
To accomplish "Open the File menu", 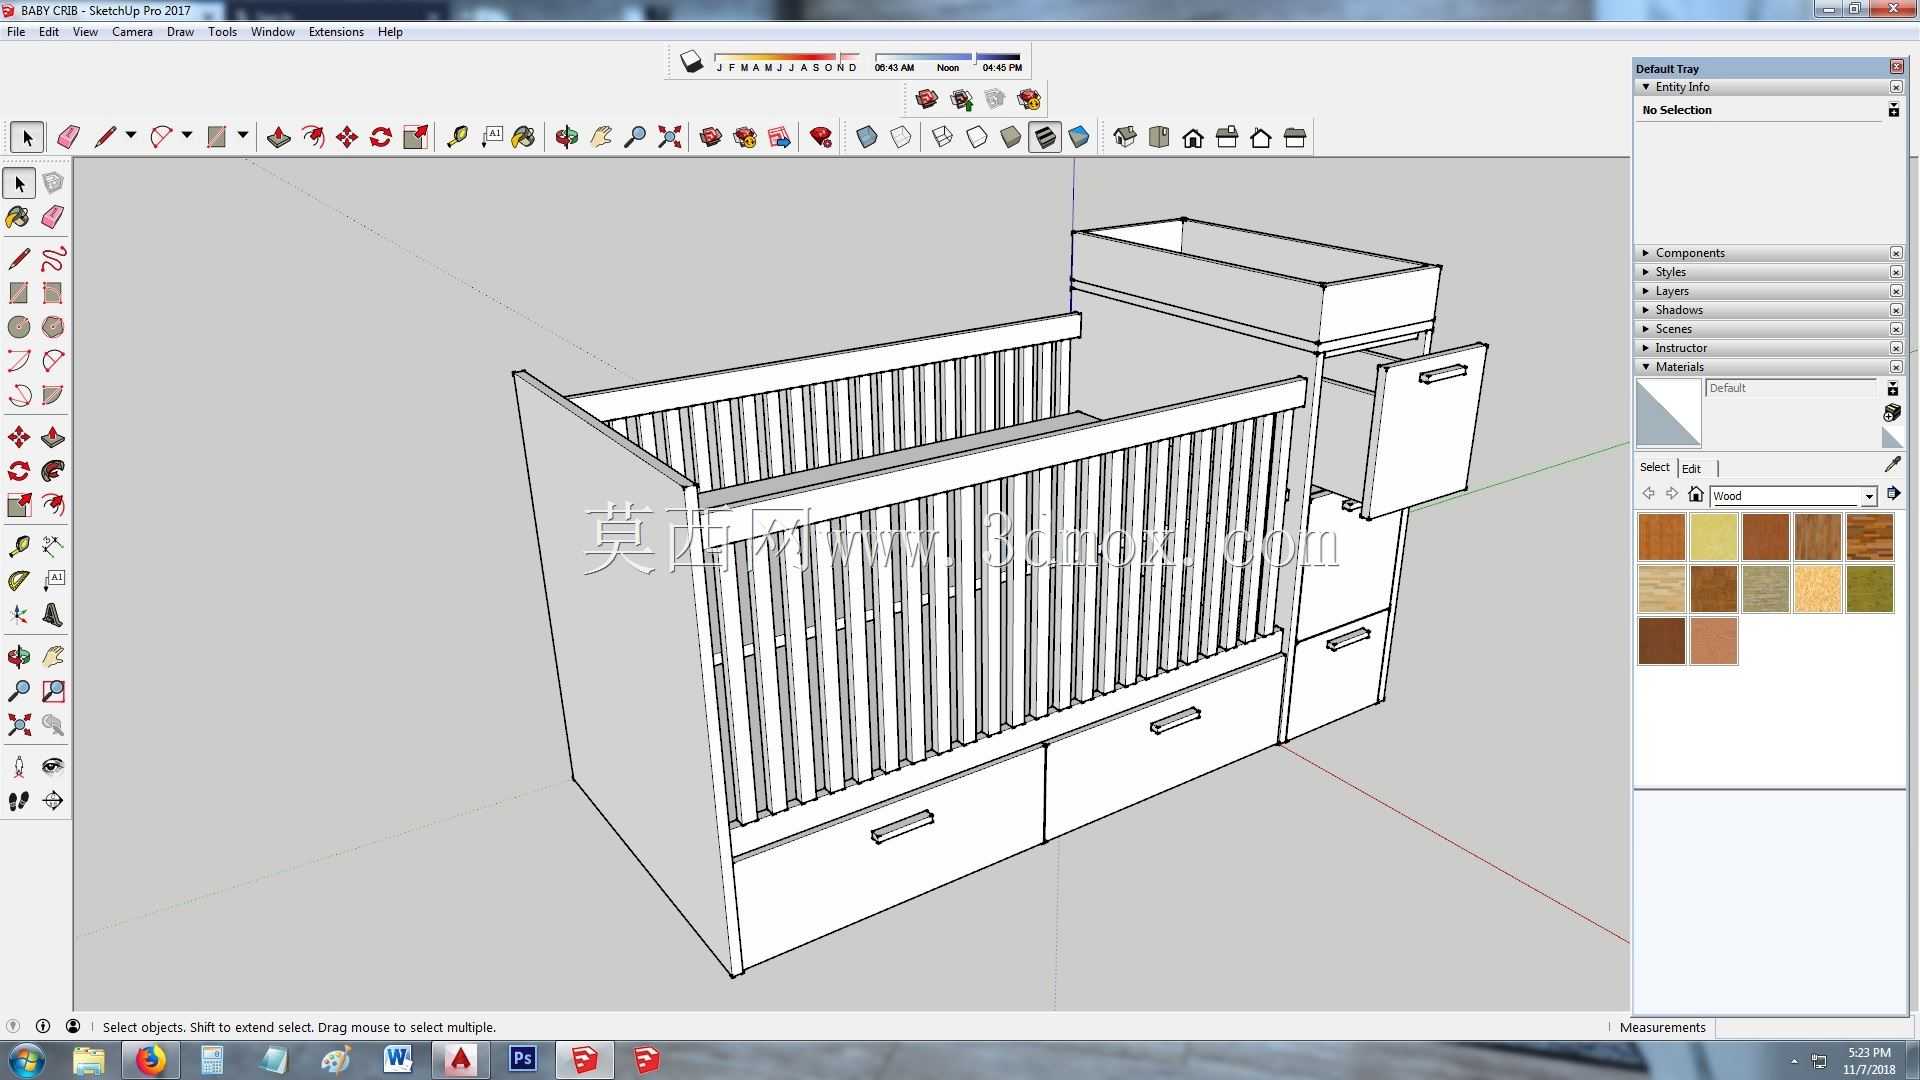I will point(16,32).
